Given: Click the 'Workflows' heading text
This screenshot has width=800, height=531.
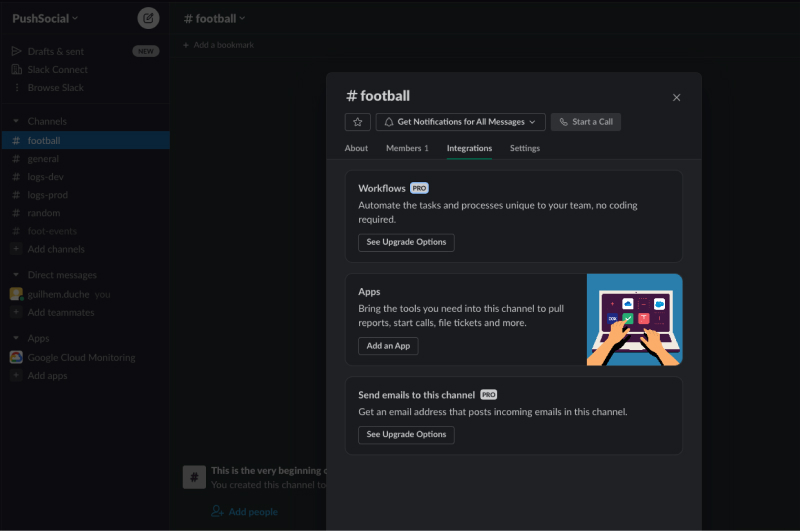Looking at the screenshot, I should (382, 188).
